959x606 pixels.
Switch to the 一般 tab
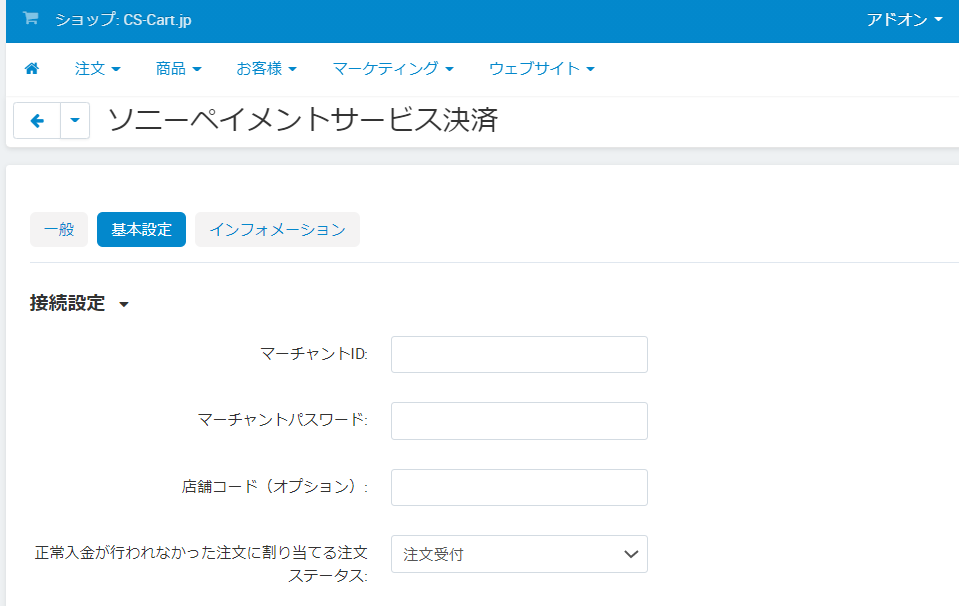click(59, 229)
